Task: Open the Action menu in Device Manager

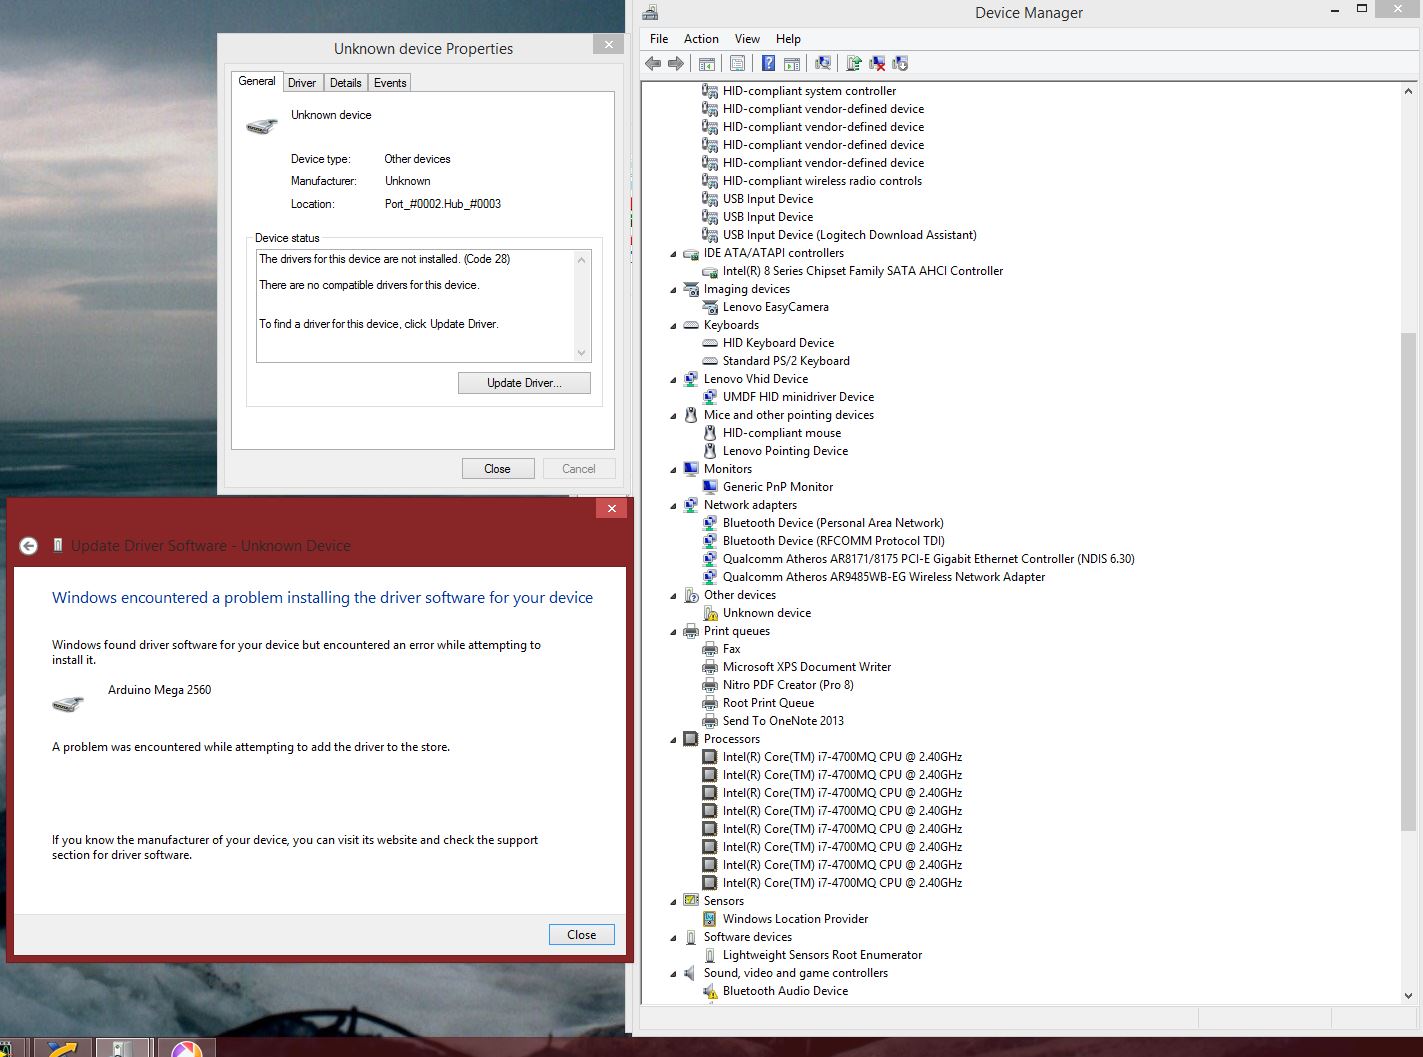Action: click(x=701, y=39)
